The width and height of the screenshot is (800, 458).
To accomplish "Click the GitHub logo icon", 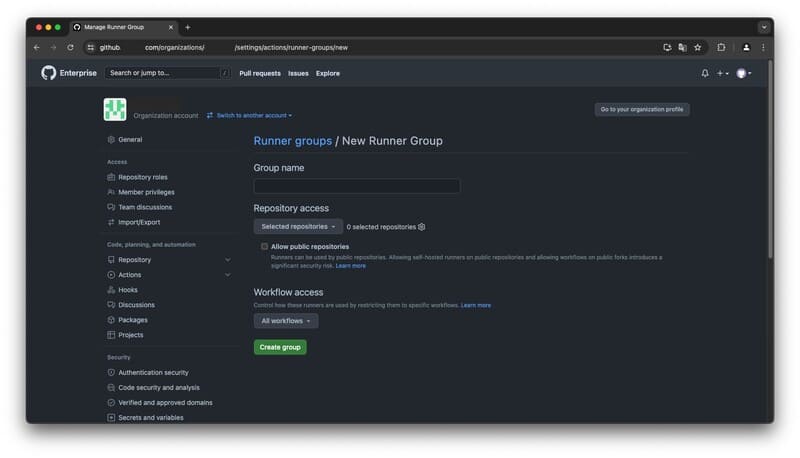I will (x=48, y=73).
